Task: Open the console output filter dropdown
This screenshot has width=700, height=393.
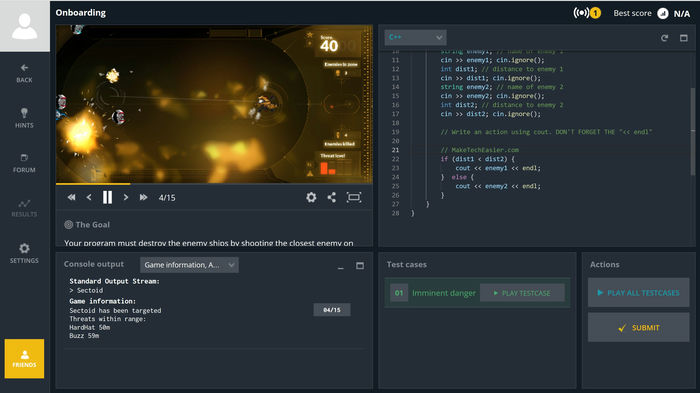Action: pos(189,265)
